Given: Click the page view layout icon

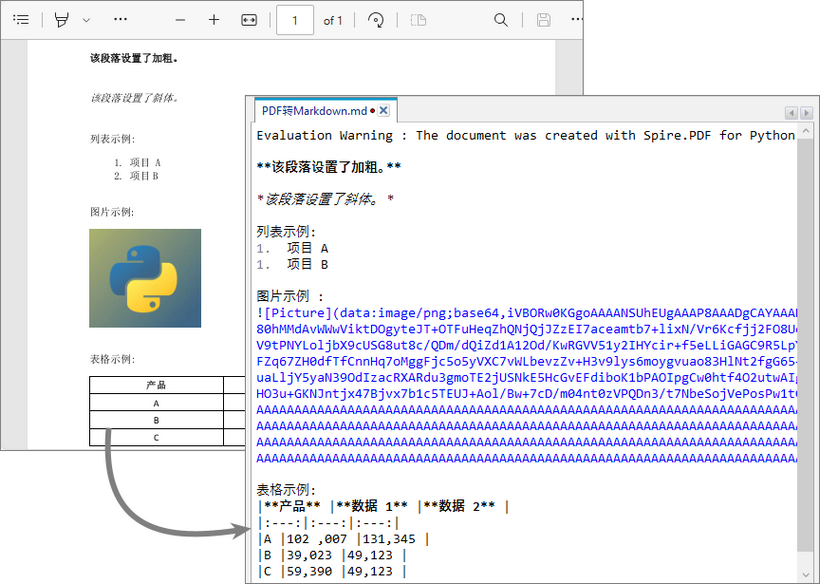Looking at the screenshot, I should point(418,20).
